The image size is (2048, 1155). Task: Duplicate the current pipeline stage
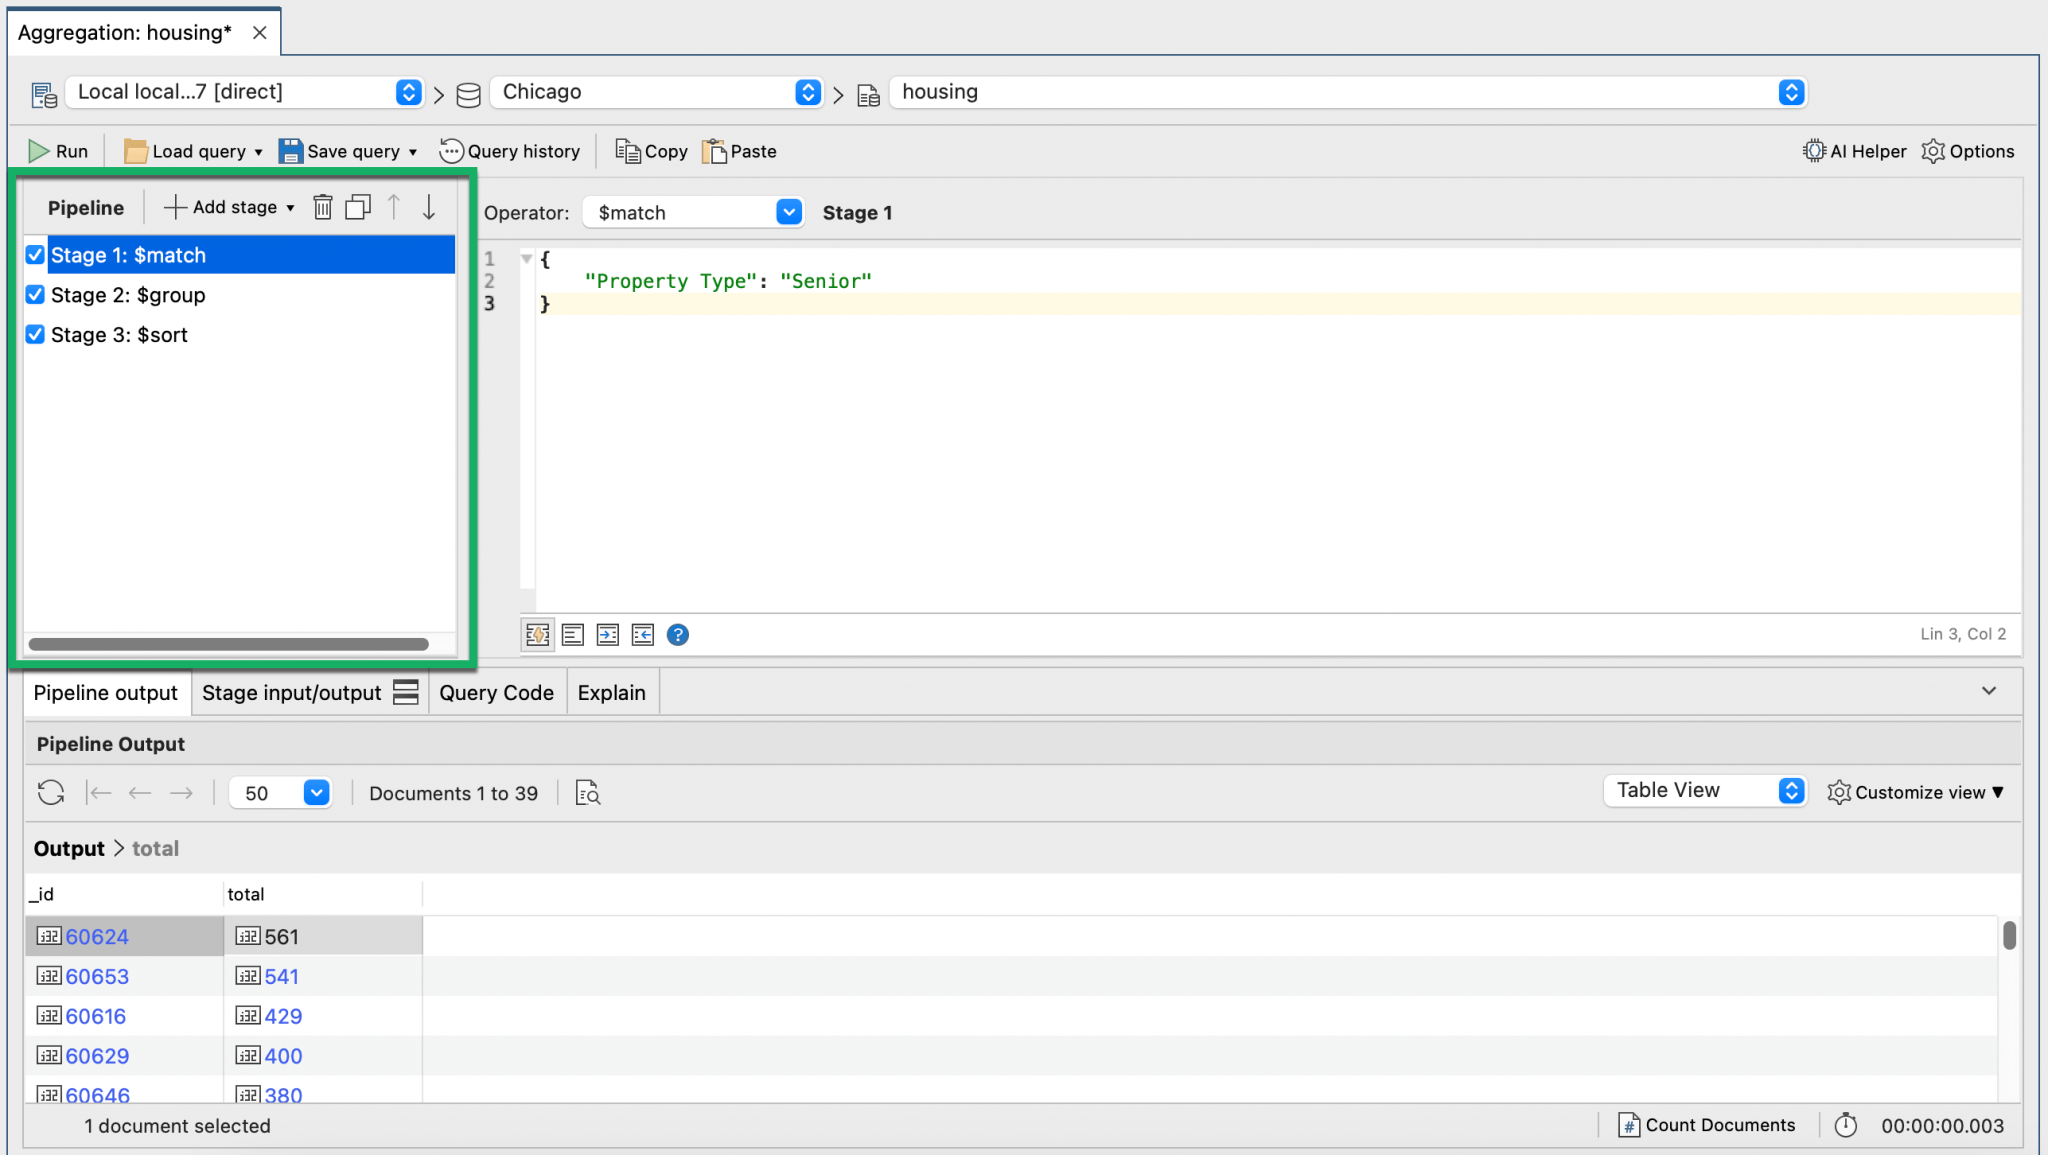357,206
